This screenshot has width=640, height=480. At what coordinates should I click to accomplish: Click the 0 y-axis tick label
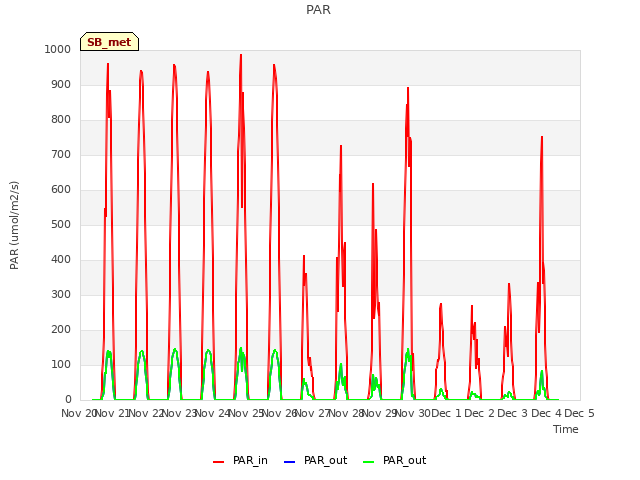[x=68, y=400]
